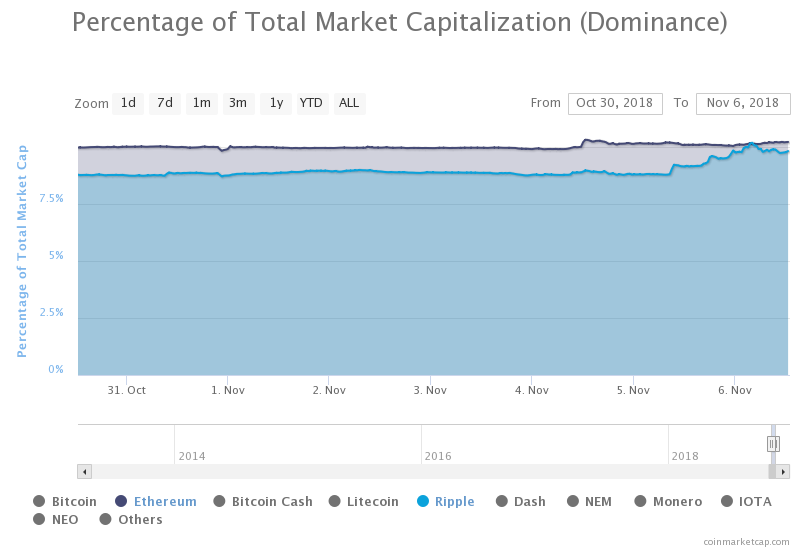800x550 pixels.
Task: Zoom chart to 1m
Action: 202,103
